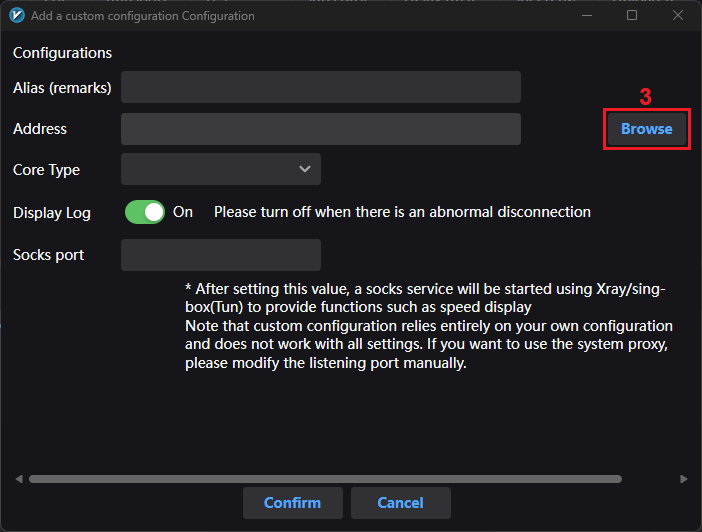Expand the Core Type dropdown
Image resolution: width=702 pixels, height=532 pixels.
[x=221, y=169]
